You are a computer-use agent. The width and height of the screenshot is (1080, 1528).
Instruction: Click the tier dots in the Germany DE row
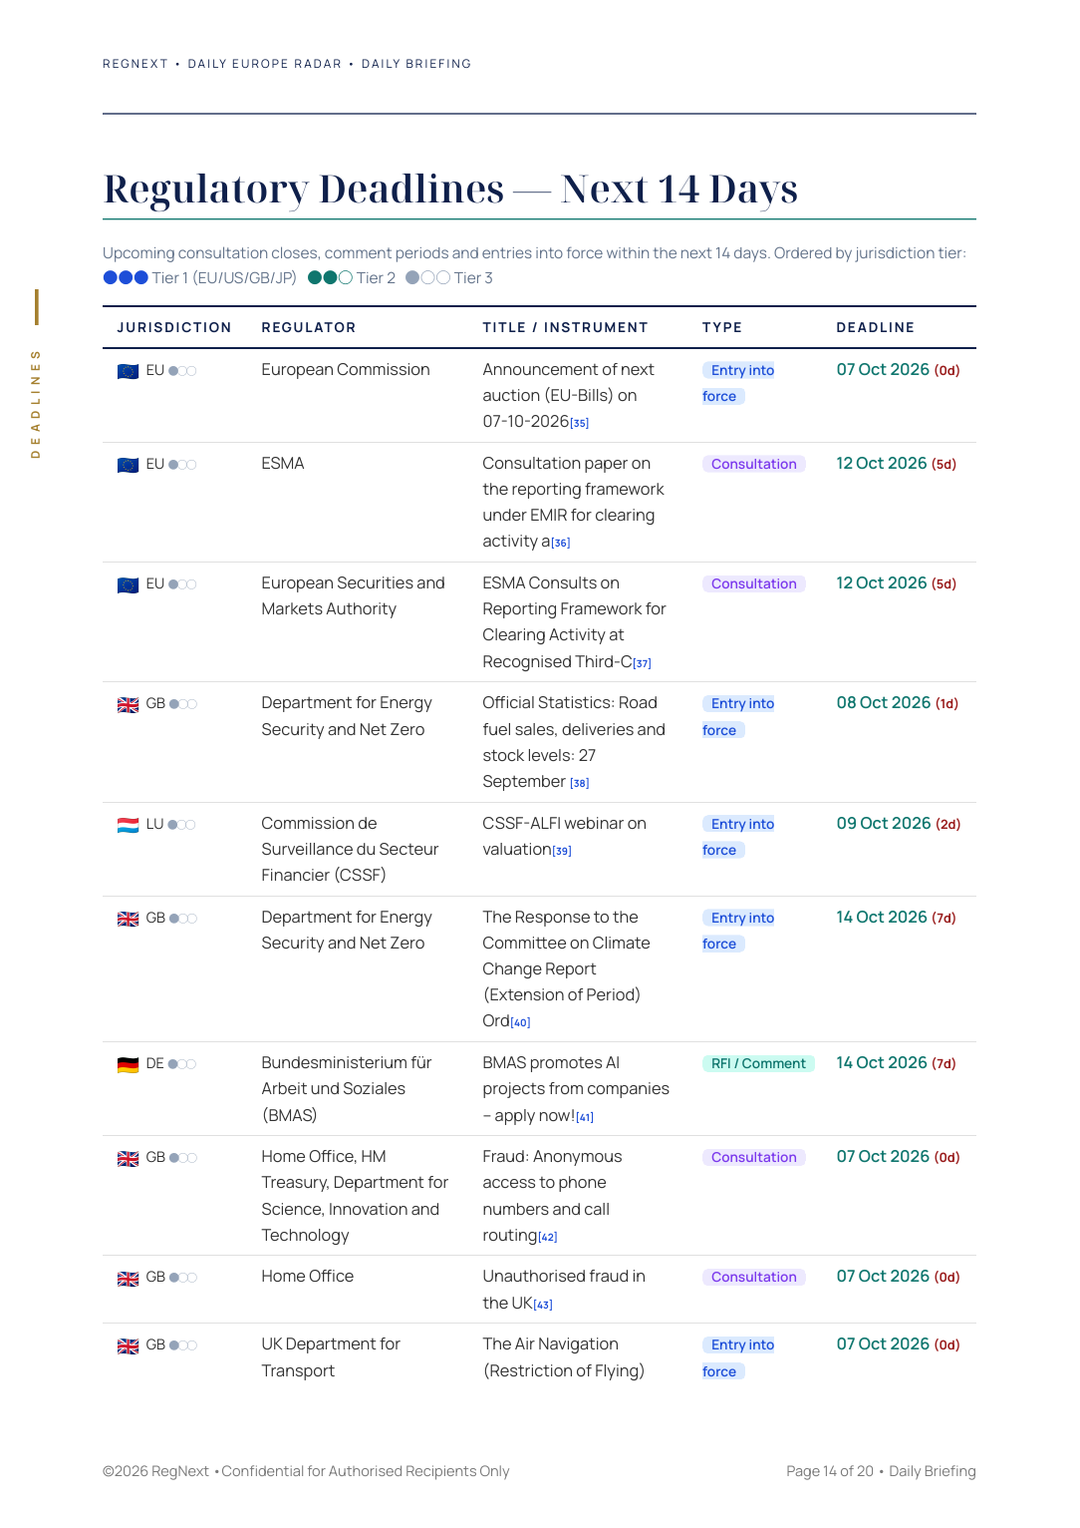pyautogui.click(x=182, y=1064)
